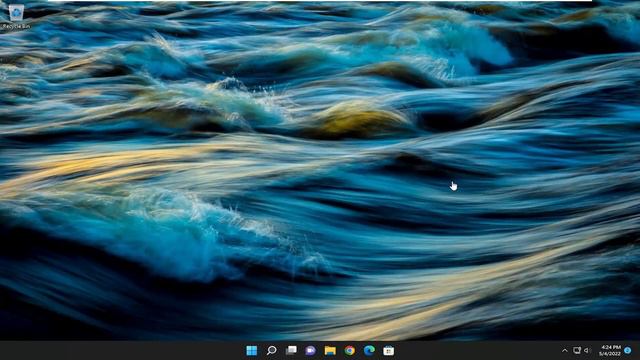Open File Explorer from the taskbar
640x360 pixels.
coord(330,350)
